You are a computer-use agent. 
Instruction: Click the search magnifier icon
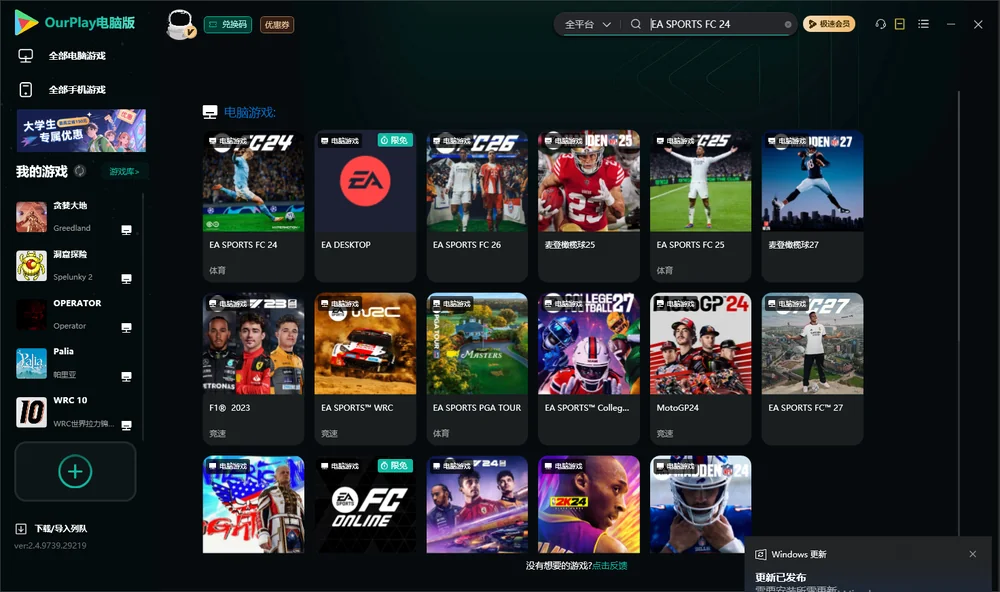pyautogui.click(x=635, y=24)
